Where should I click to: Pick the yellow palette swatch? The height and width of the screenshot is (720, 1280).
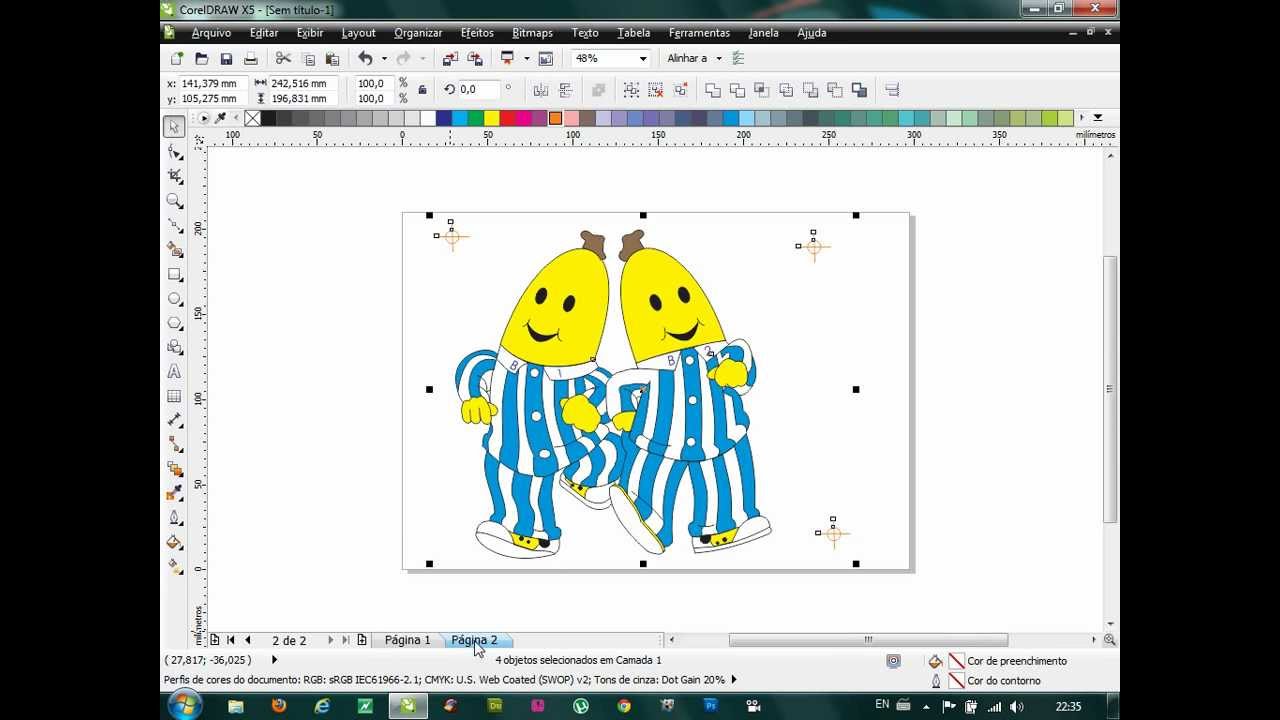click(x=491, y=118)
